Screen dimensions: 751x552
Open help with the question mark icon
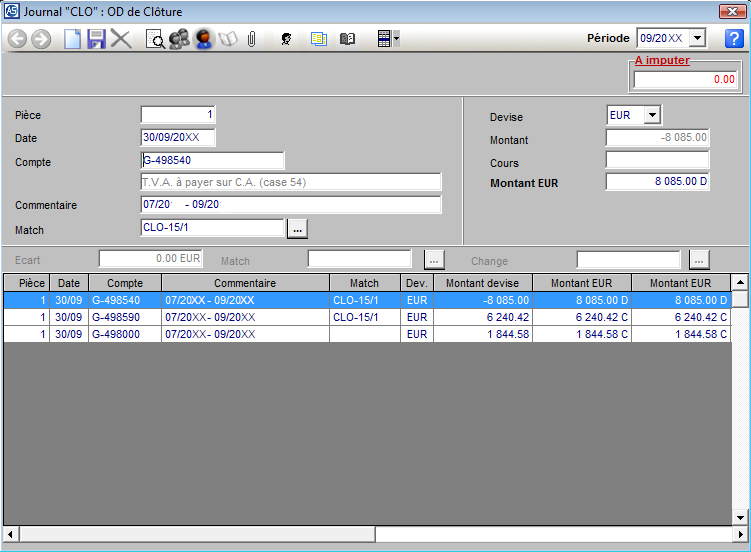pyautogui.click(x=734, y=39)
